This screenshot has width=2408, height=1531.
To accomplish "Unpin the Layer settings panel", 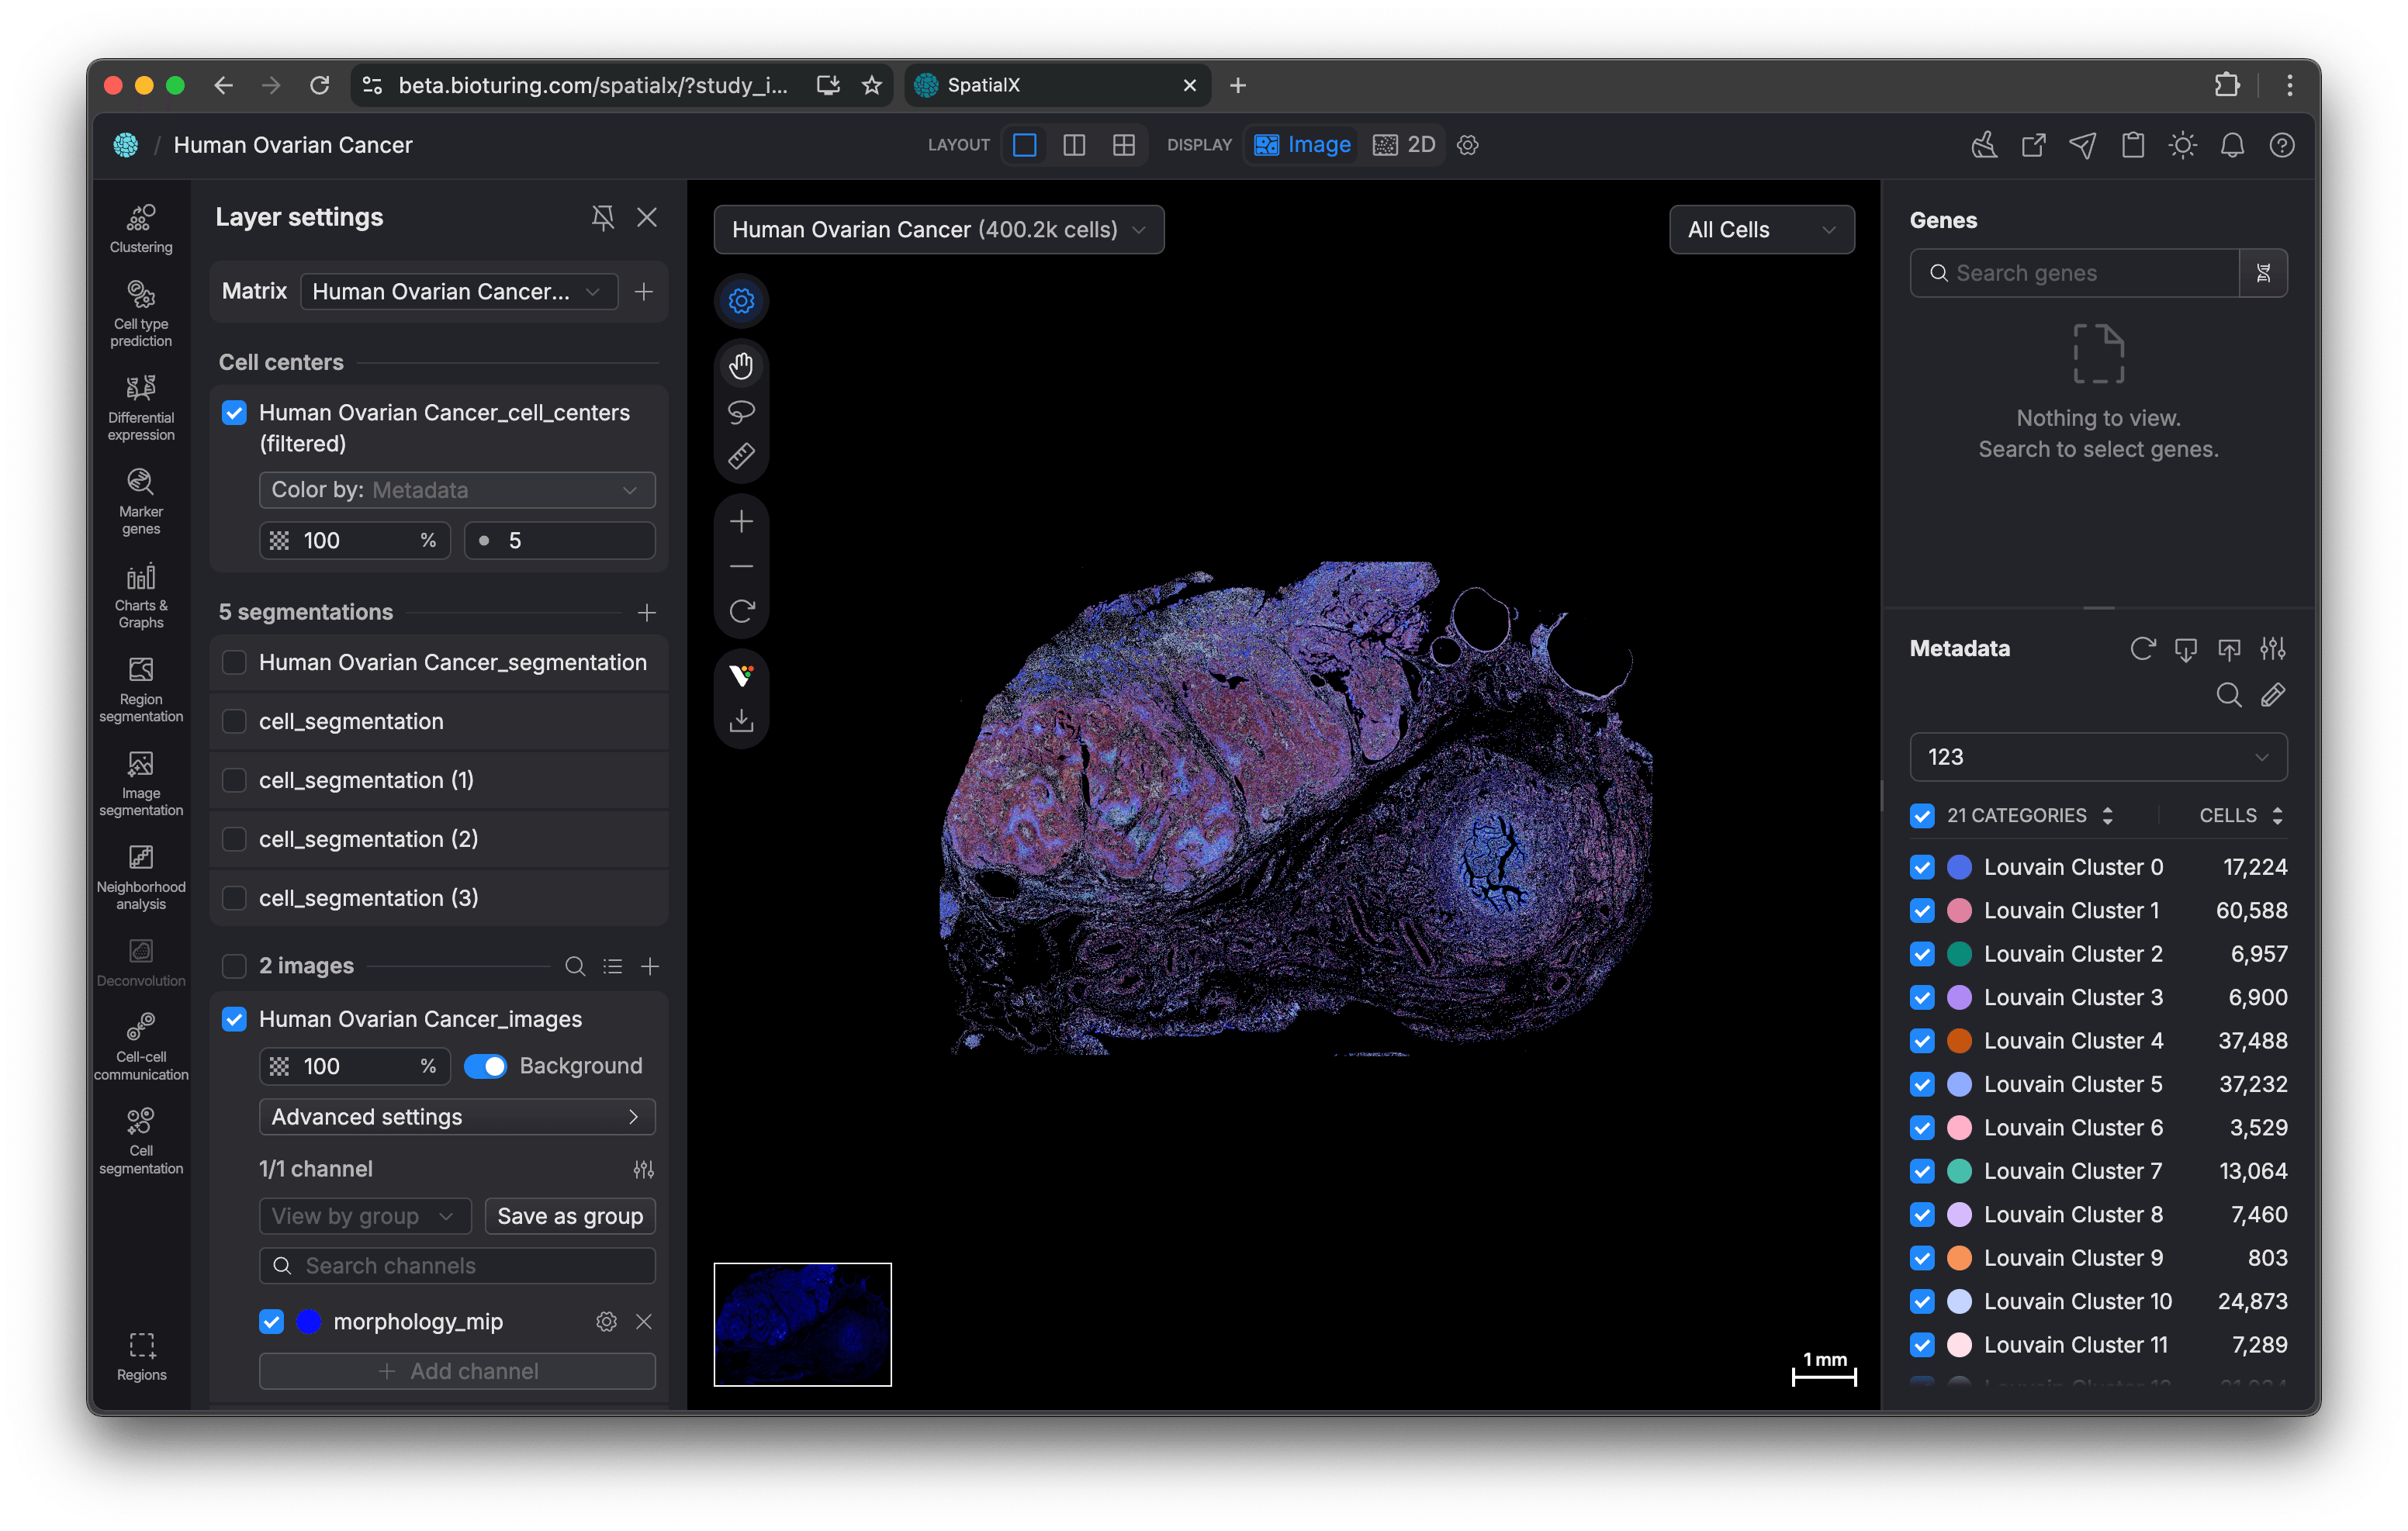I will (x=602, y=217).
